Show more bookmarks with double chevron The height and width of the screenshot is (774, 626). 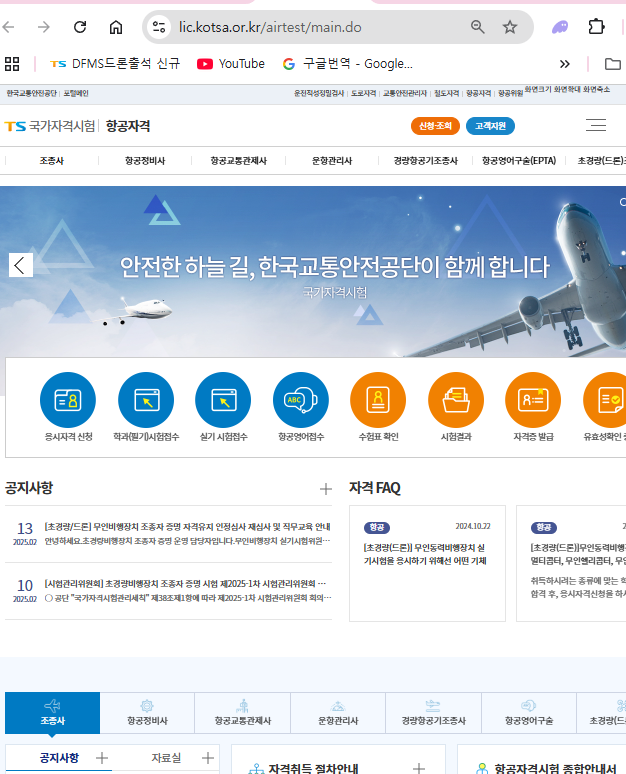click(565, 64)
